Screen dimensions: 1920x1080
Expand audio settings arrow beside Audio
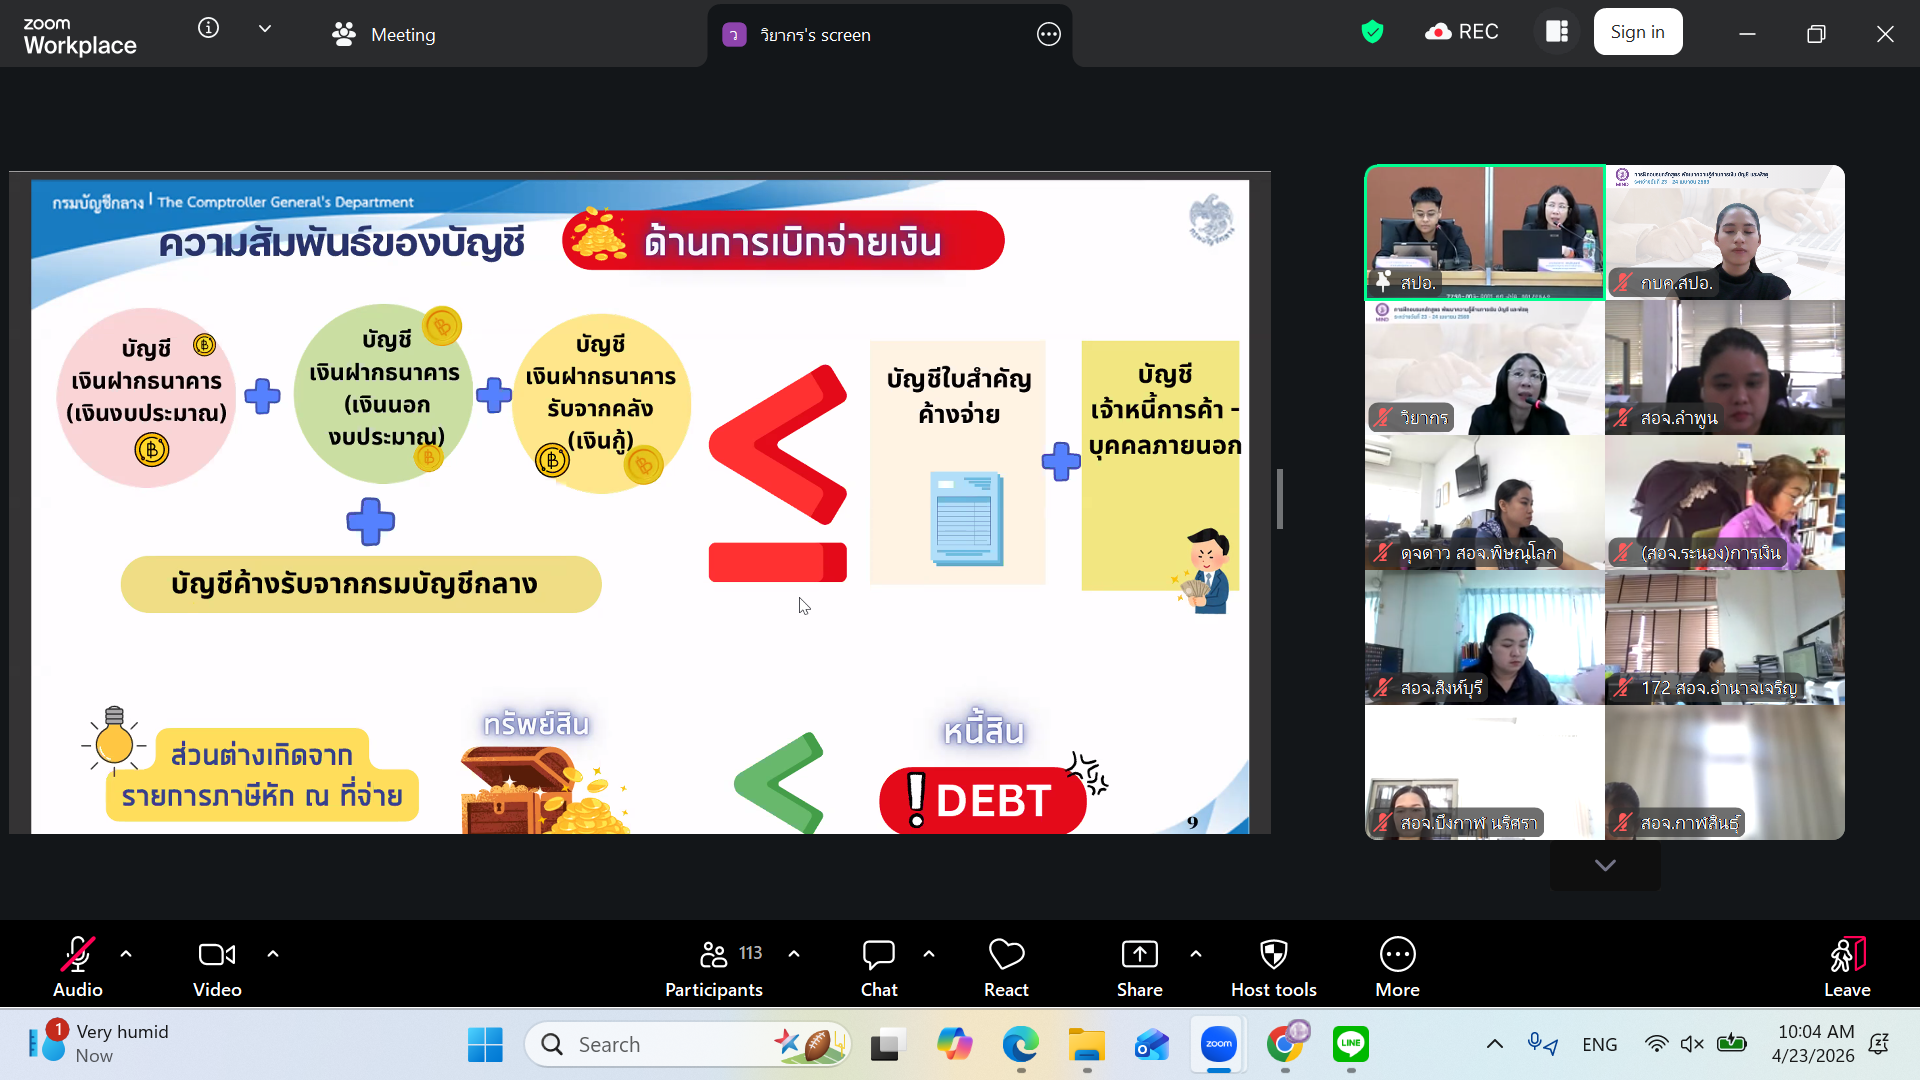pos(126,954)
